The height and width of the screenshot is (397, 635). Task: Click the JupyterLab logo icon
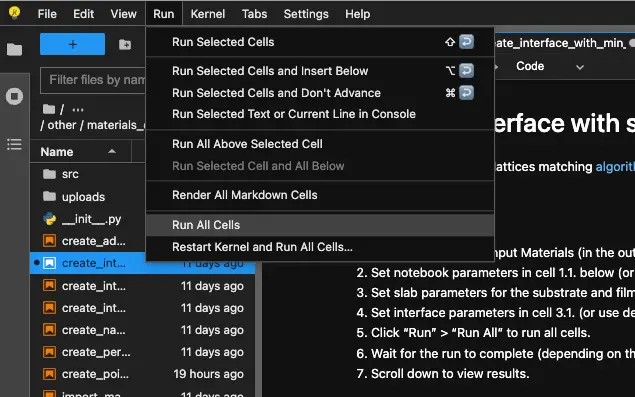pos(14,13)
